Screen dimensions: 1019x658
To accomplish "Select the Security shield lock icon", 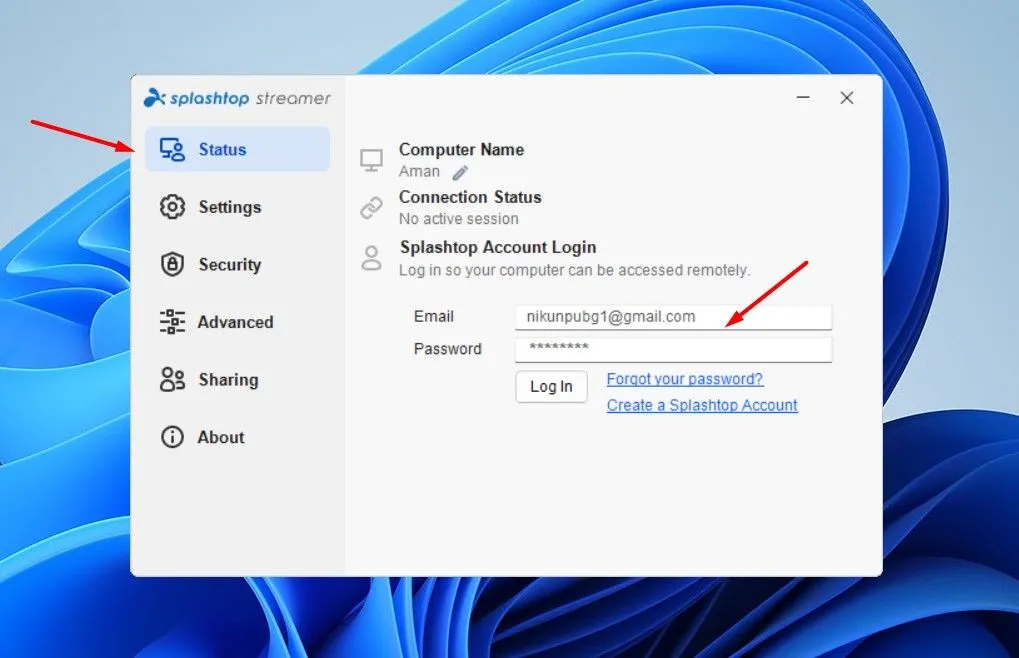I will (x=172, y=265).
